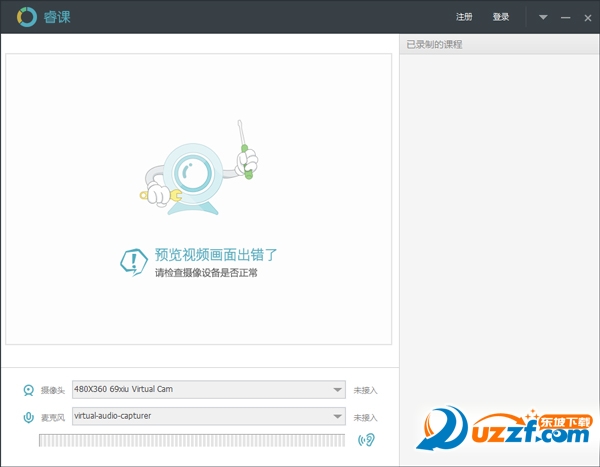Image resolution: width=600 pixels, height=467 pixels.
Task: Click the 睿课 logo icon
Action: click(x=27, y=17)
